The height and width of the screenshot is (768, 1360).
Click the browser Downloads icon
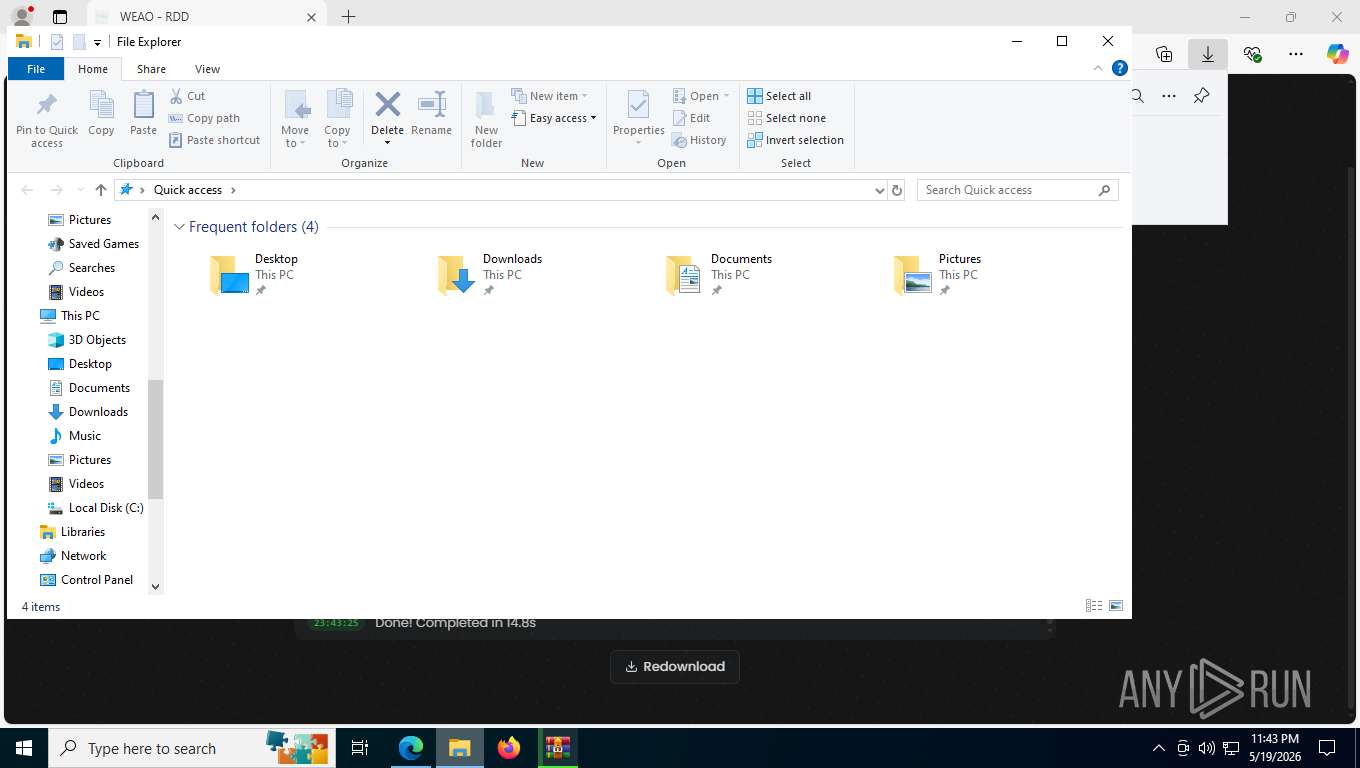1208,54
